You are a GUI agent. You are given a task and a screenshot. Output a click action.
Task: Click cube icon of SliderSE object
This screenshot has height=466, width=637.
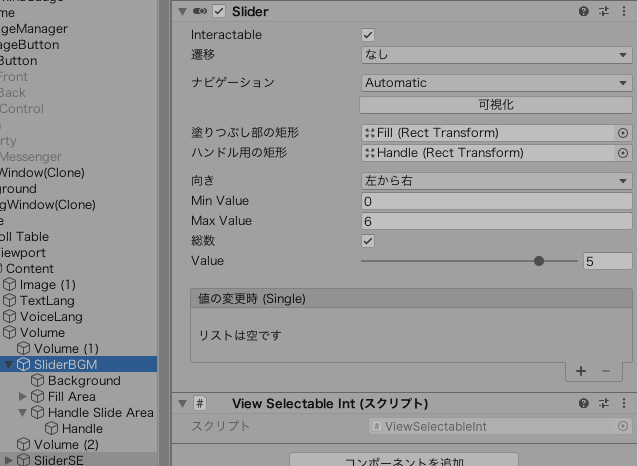click(x=23, y=460)
